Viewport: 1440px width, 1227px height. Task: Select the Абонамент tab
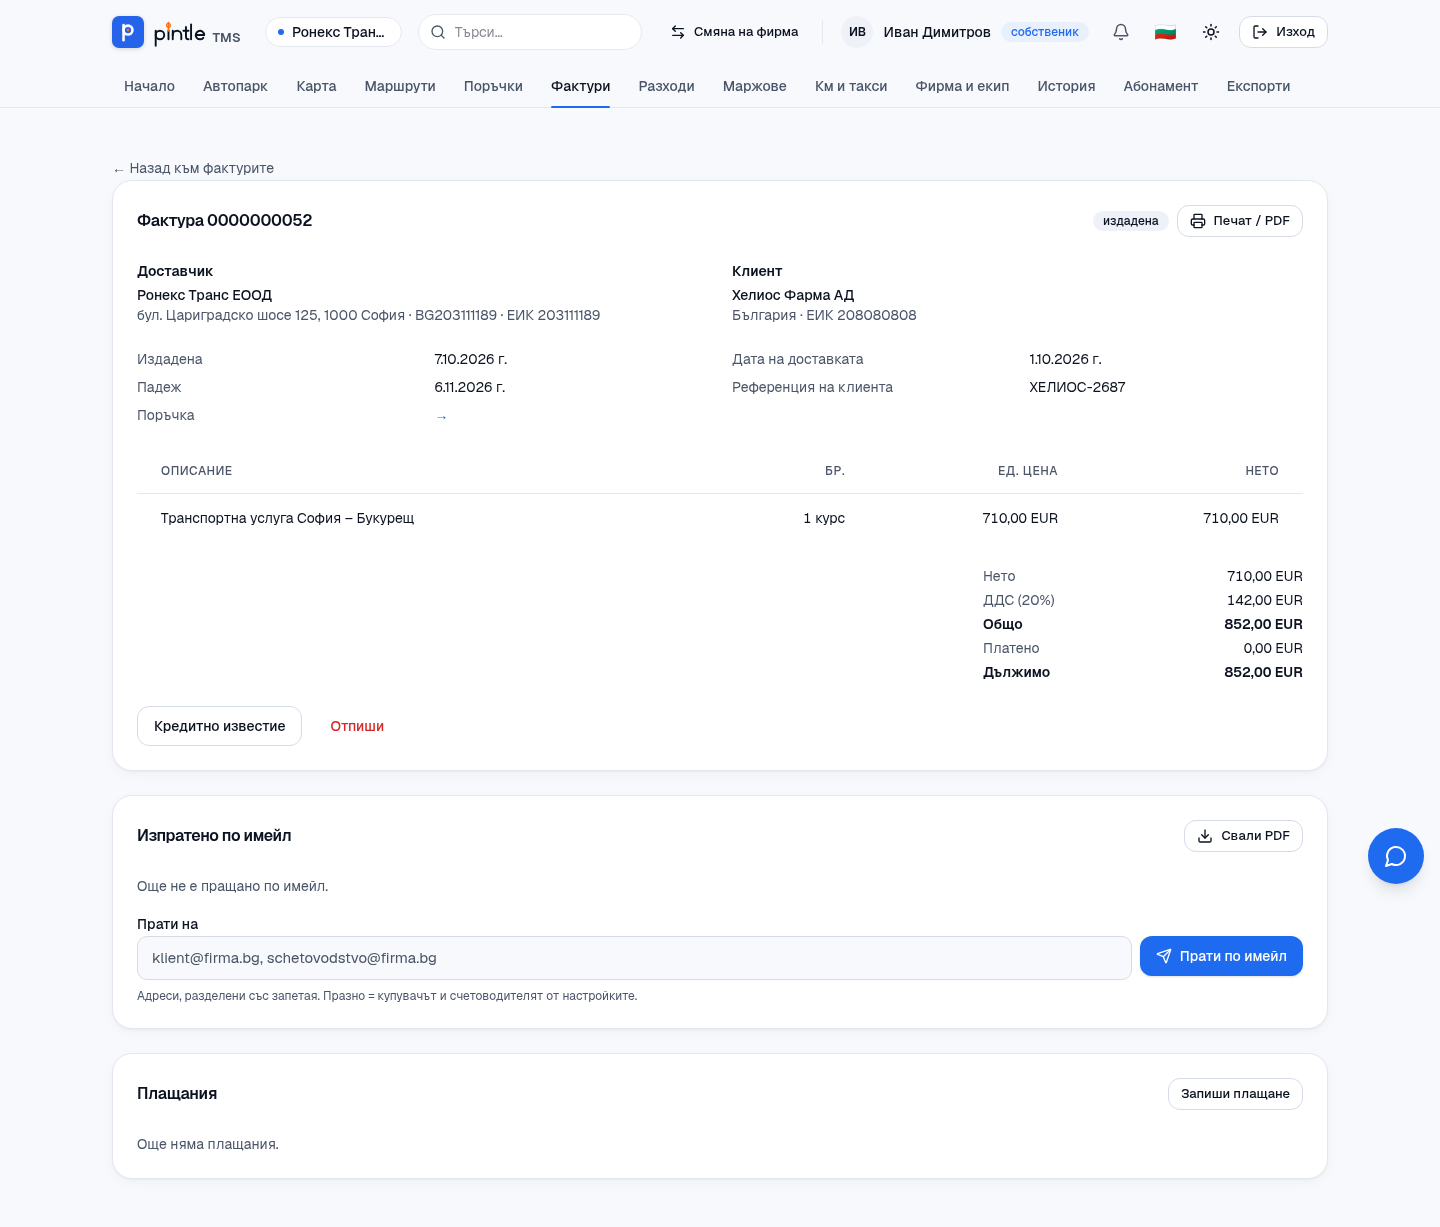[x=1160, y=86]
